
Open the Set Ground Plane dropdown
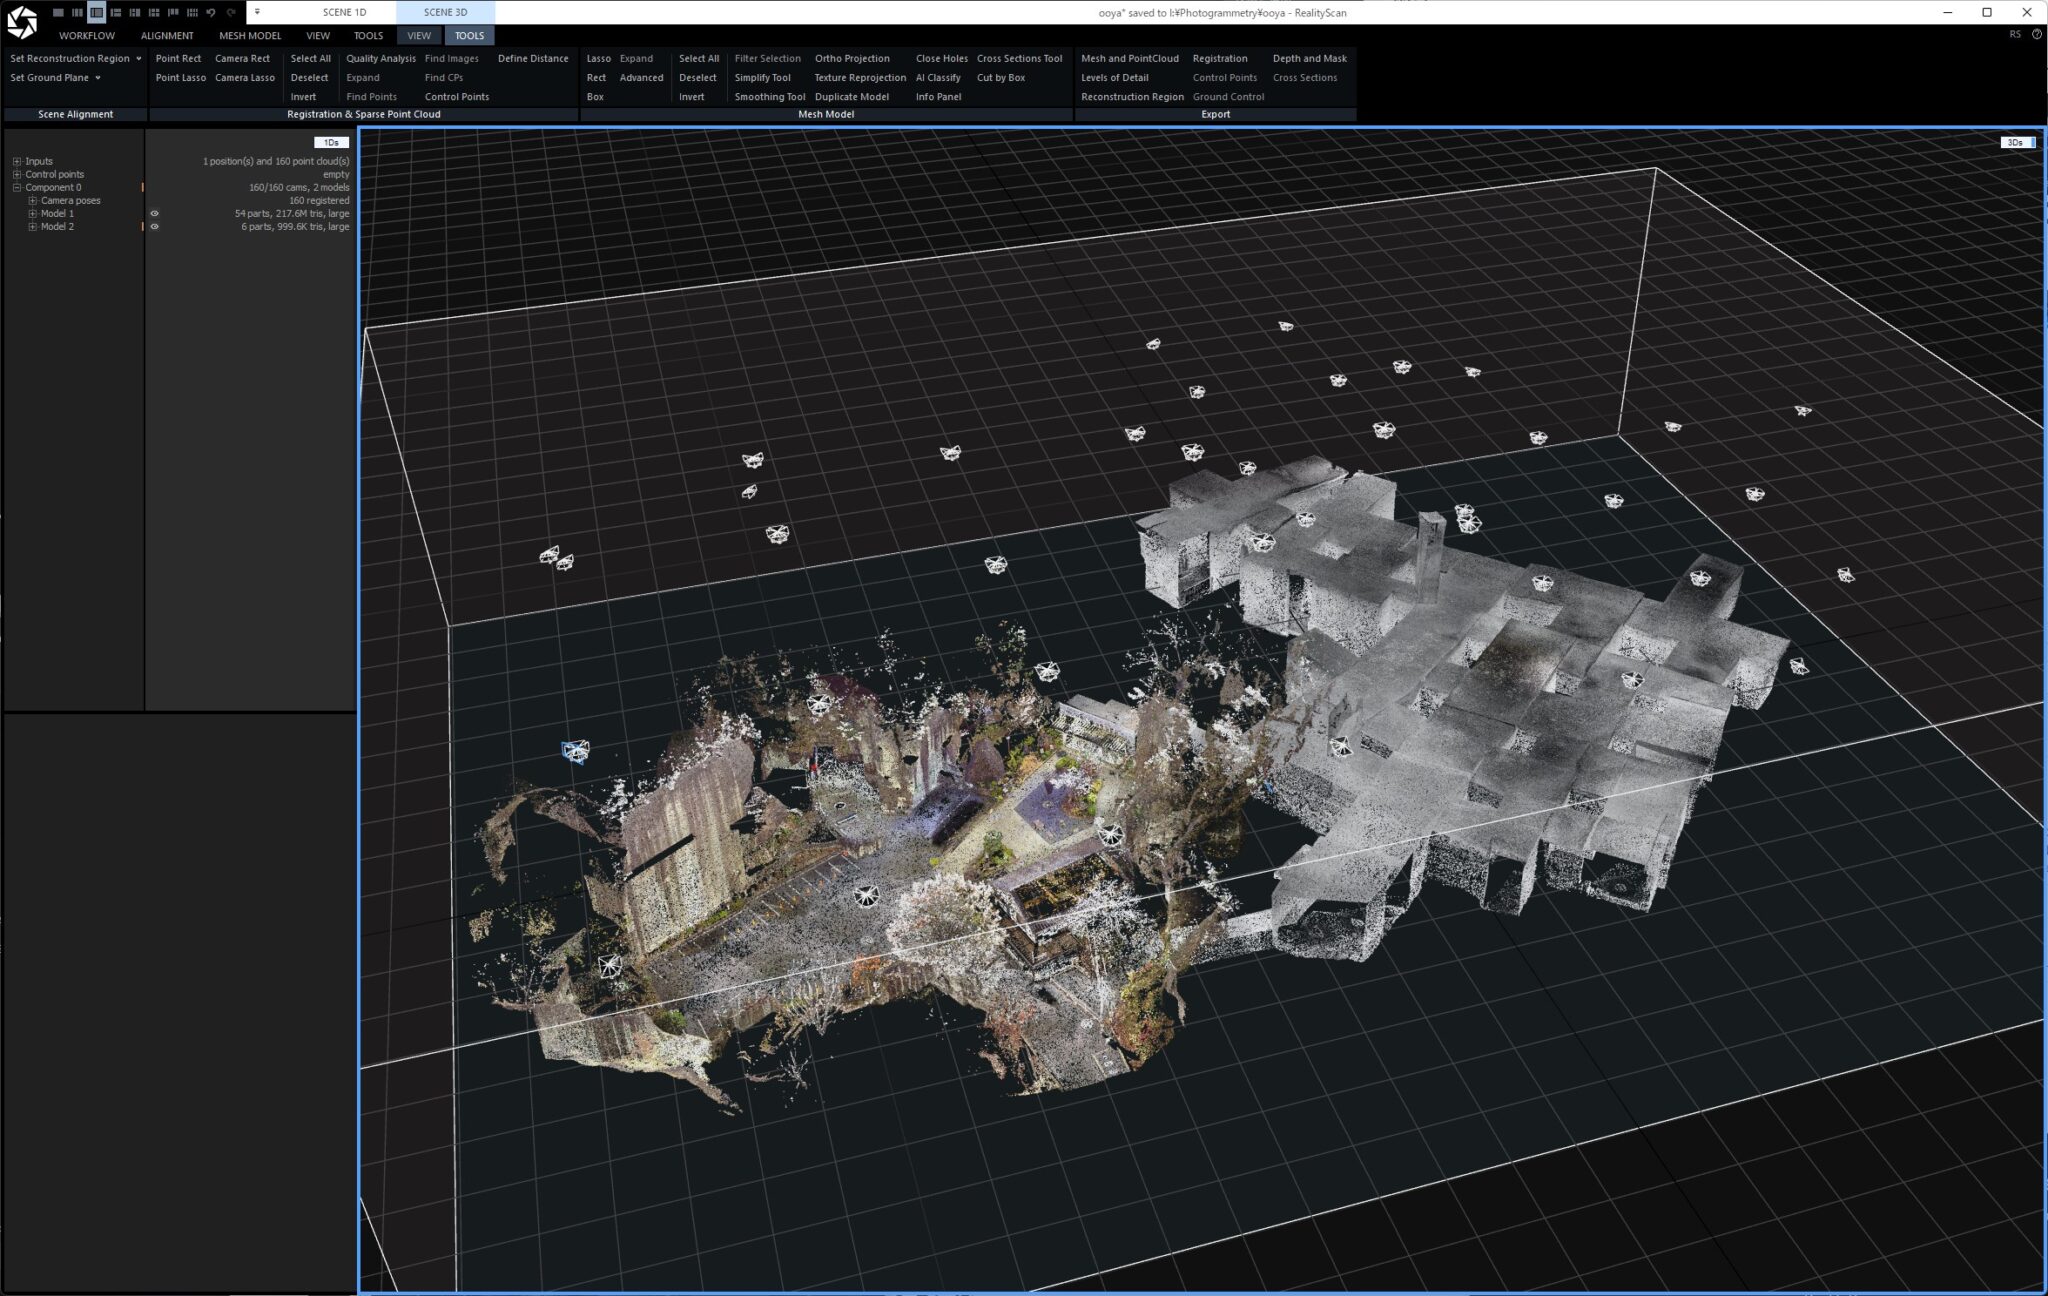pyautogui.click(x=97, y=77)
